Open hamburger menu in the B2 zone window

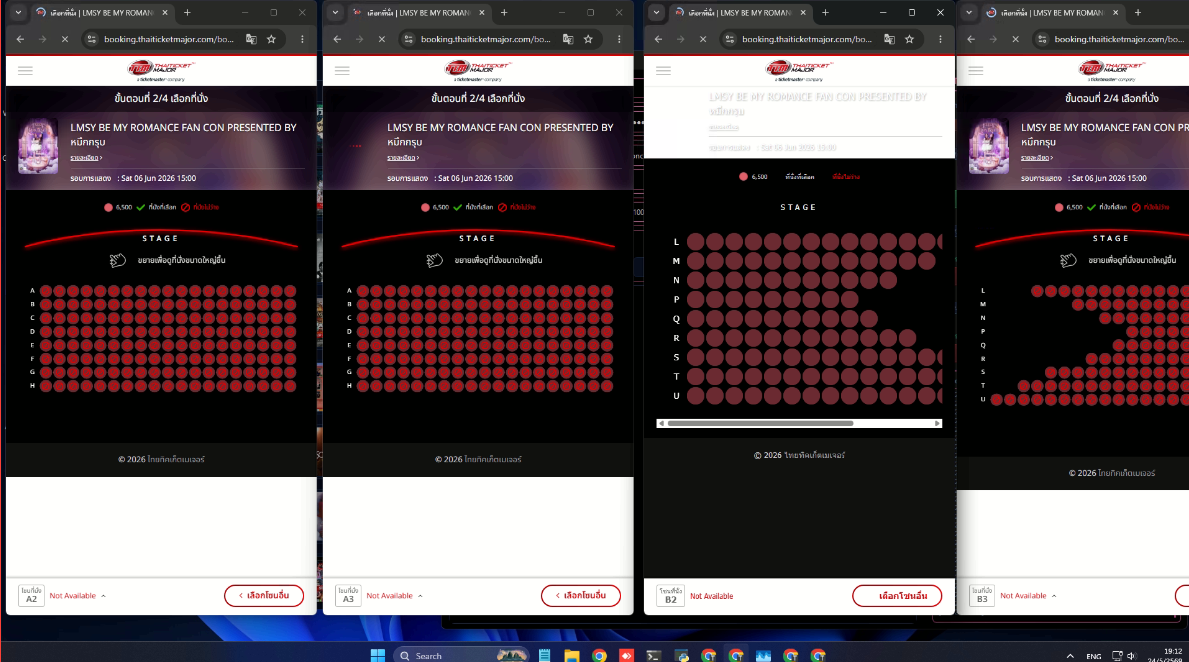tap(664, 70)
